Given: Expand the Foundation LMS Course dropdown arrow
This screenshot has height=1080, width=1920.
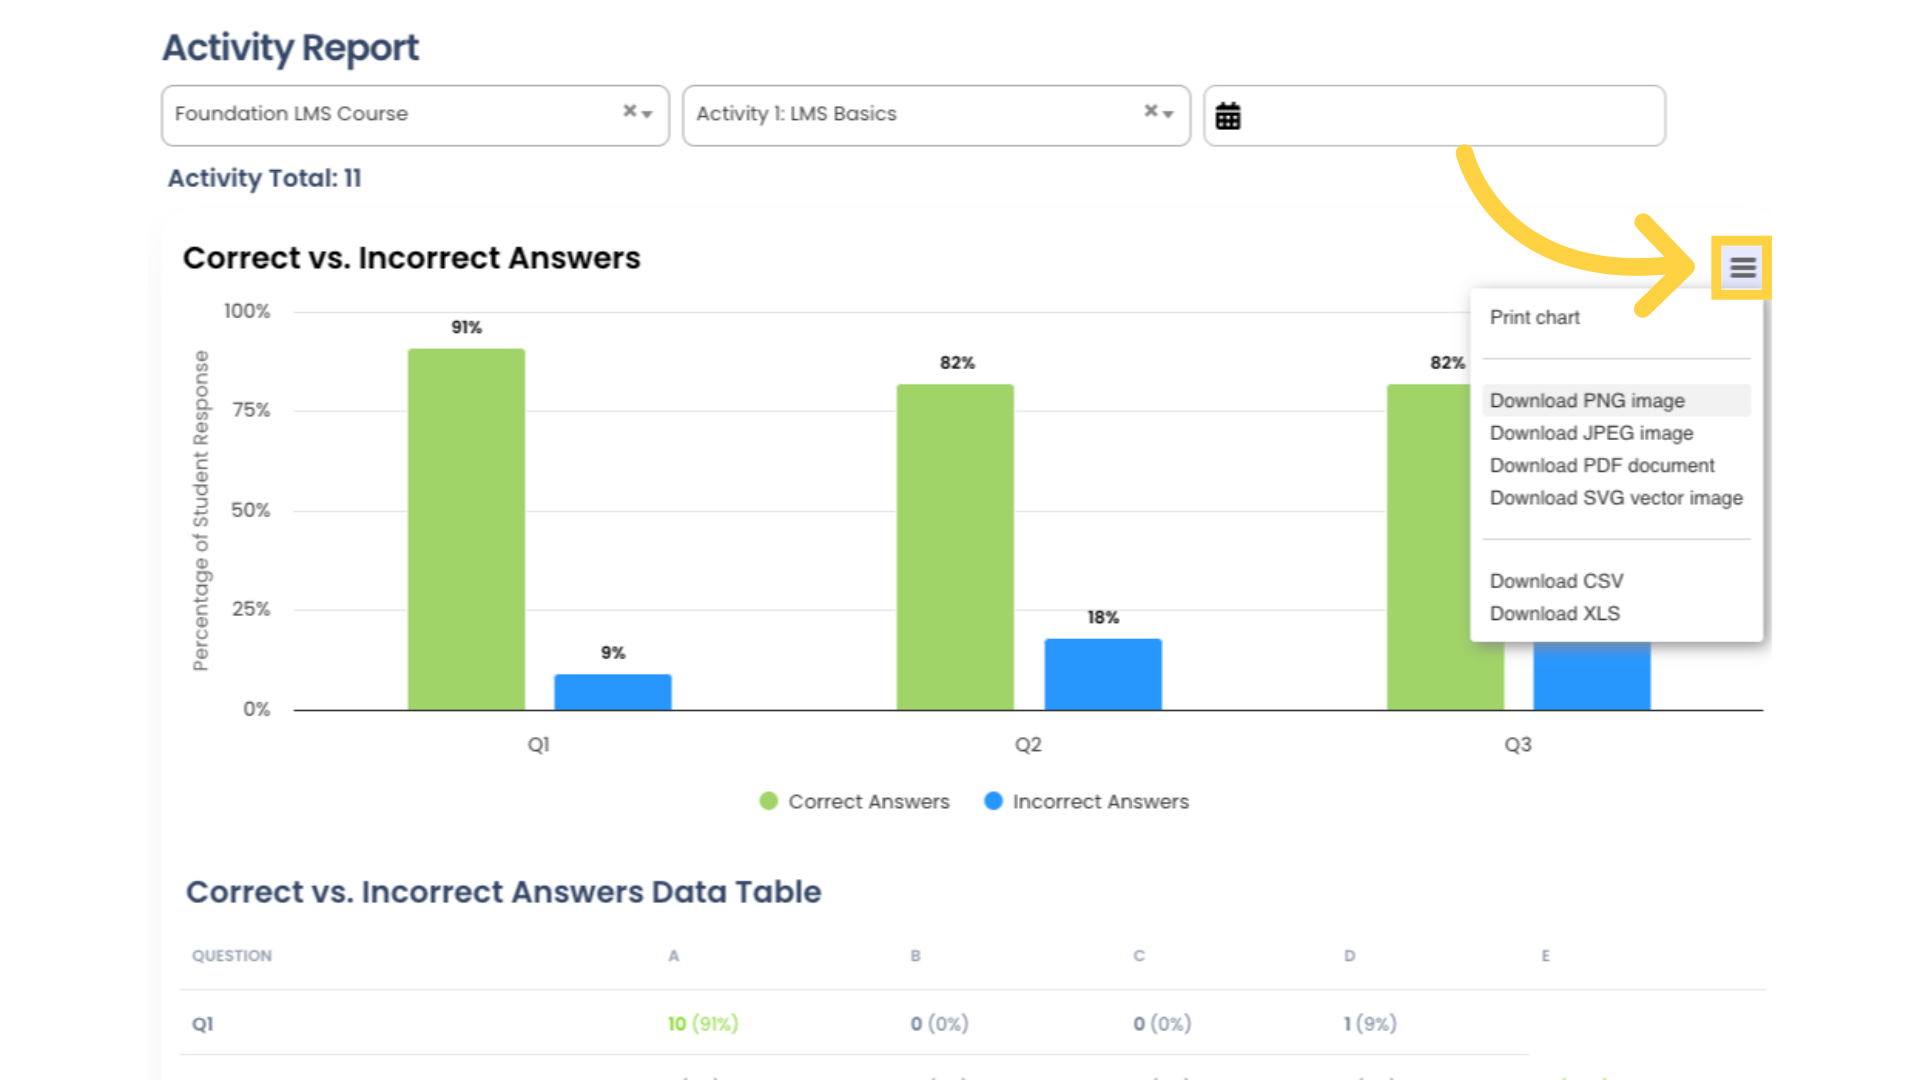Looking at the screenshot, I should point(648,114).
